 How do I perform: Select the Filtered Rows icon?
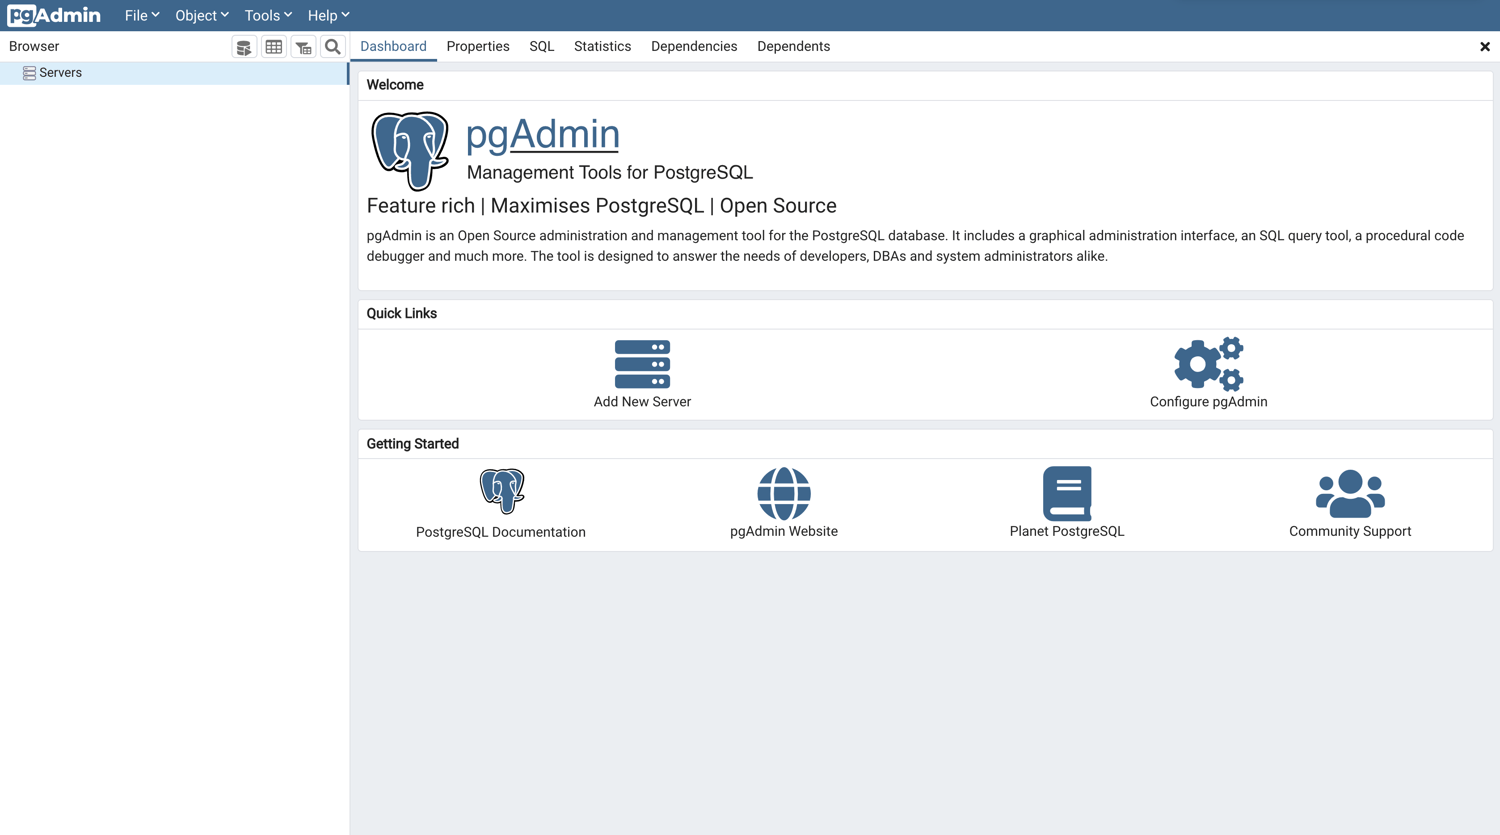tap(304, 46)
